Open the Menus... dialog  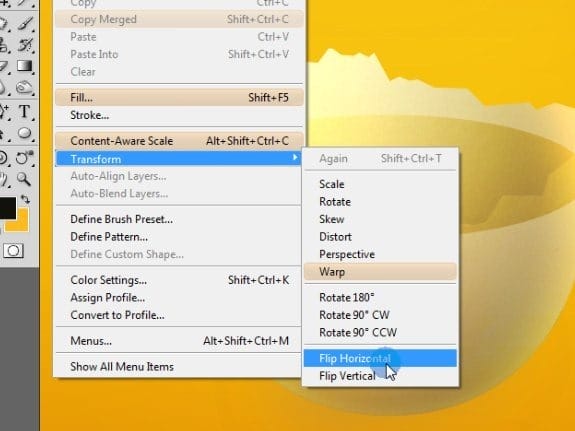(178, 340)
